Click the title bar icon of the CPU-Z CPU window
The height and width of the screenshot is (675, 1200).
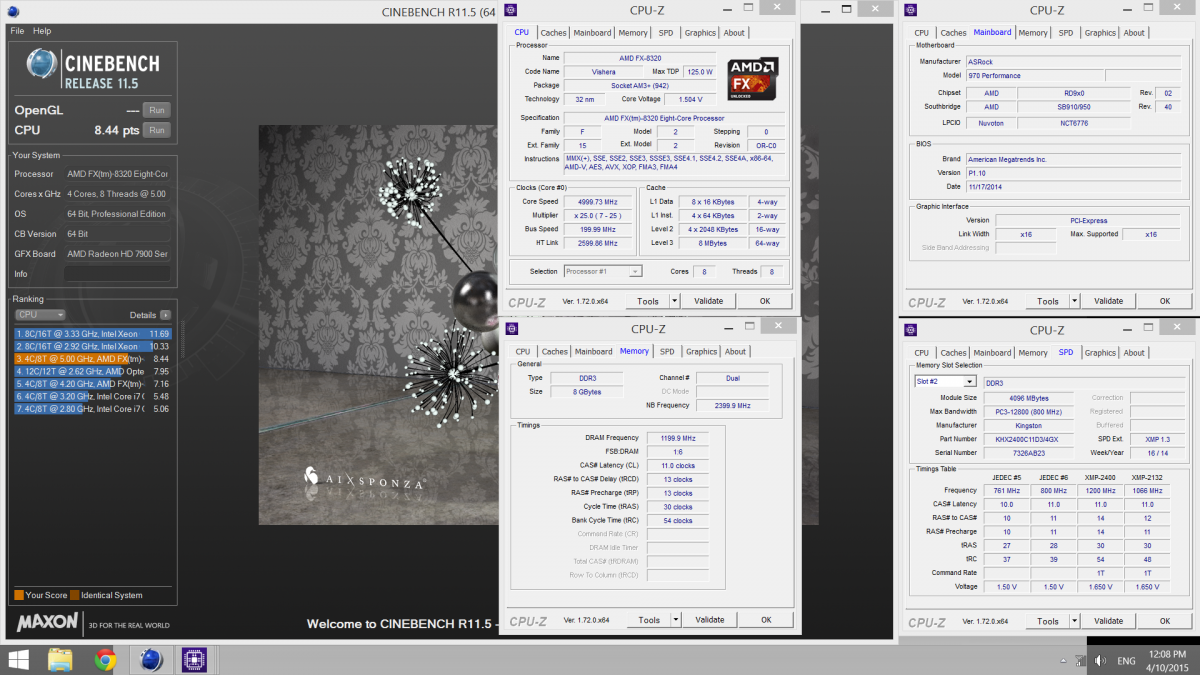[x=512, y=10]
